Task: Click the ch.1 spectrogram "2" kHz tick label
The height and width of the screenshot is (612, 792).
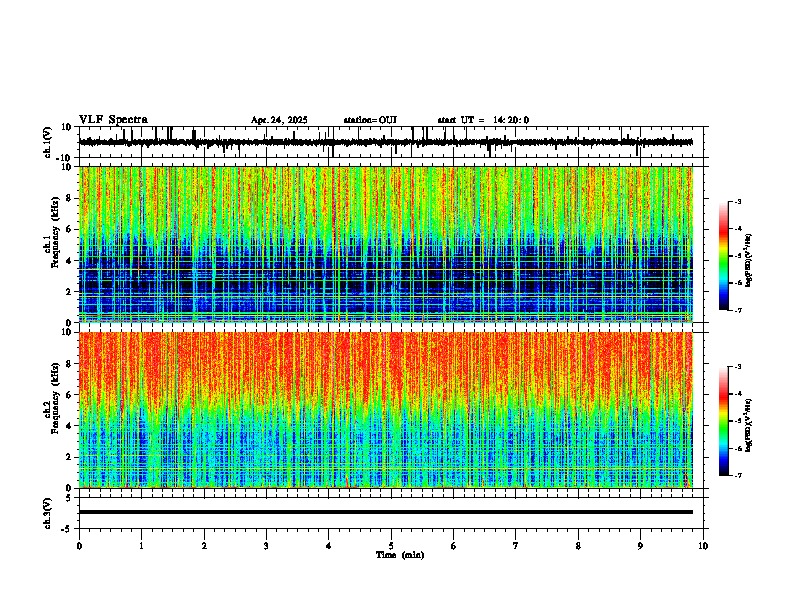Action: click(69, 292)
